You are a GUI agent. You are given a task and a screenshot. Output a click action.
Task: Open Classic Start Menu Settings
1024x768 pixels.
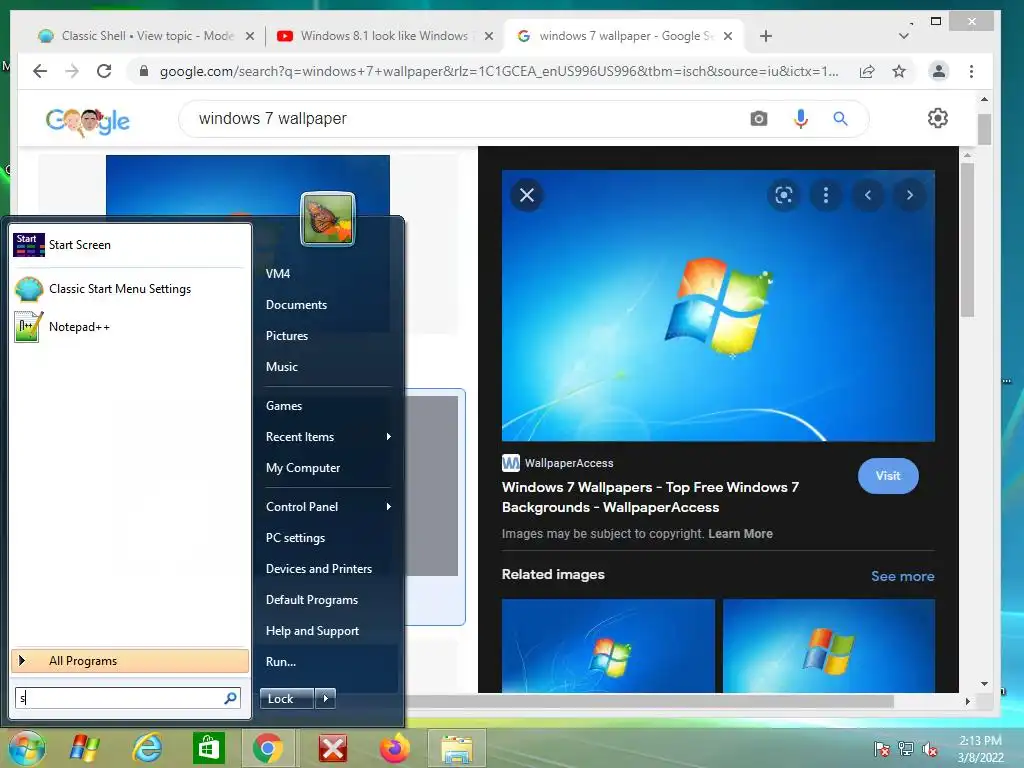coord(129,289)
